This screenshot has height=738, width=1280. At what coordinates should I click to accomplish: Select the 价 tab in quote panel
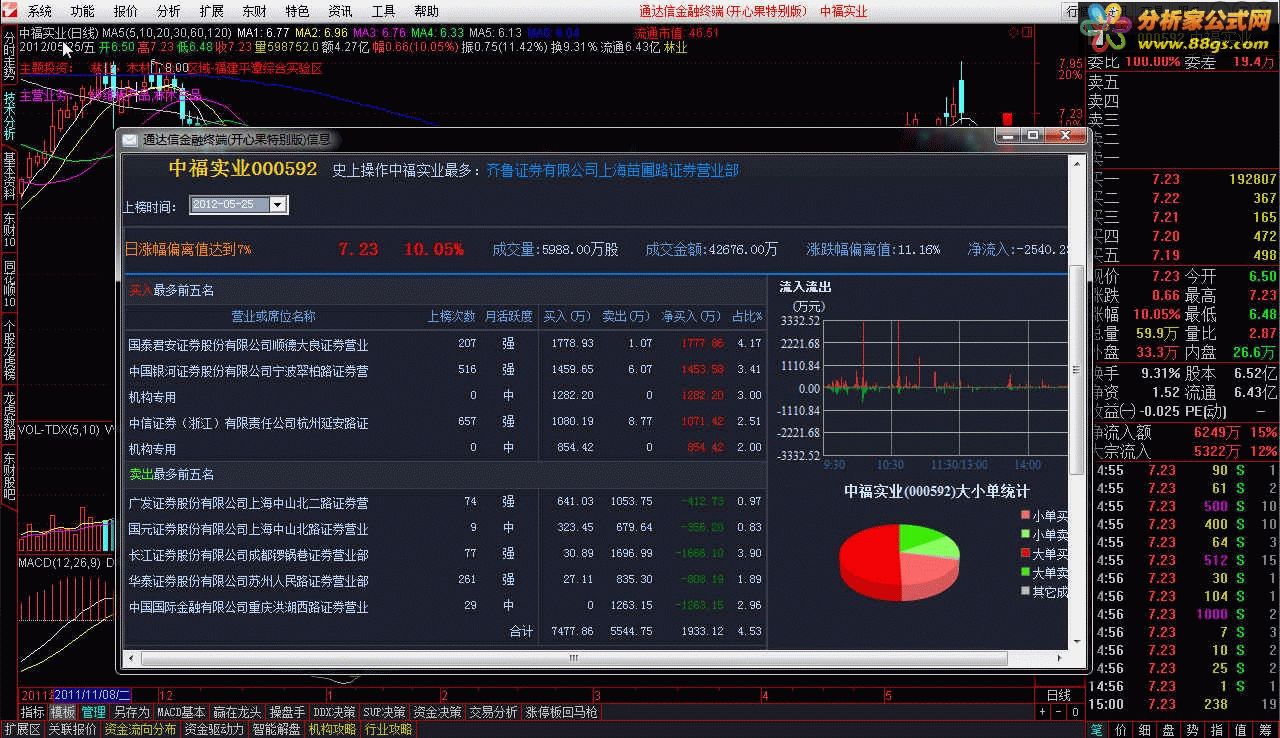click(1121, 729)
